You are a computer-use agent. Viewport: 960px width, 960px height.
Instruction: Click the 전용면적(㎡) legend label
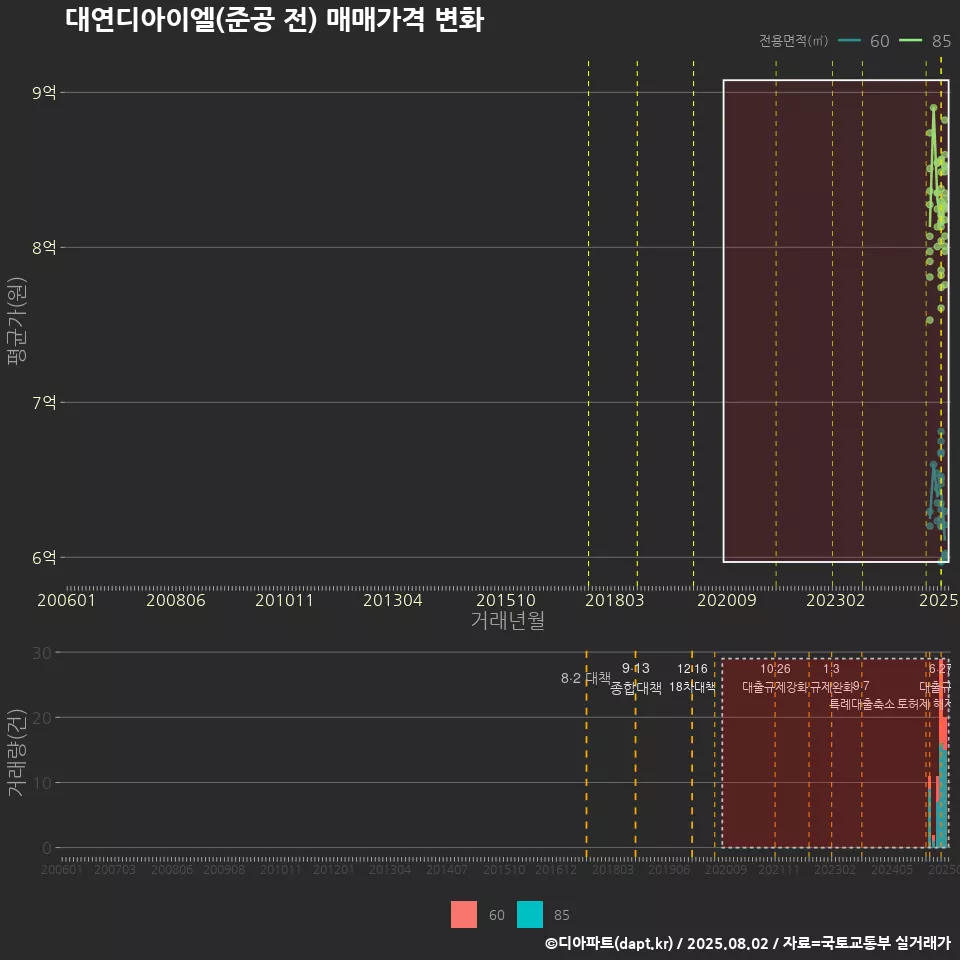coord(793,41)
